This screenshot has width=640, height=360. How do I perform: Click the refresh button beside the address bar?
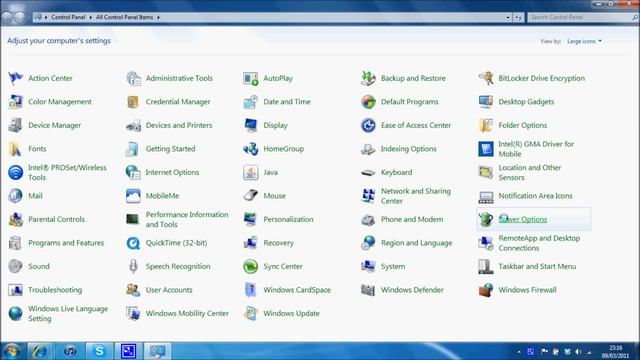(518, 18)
